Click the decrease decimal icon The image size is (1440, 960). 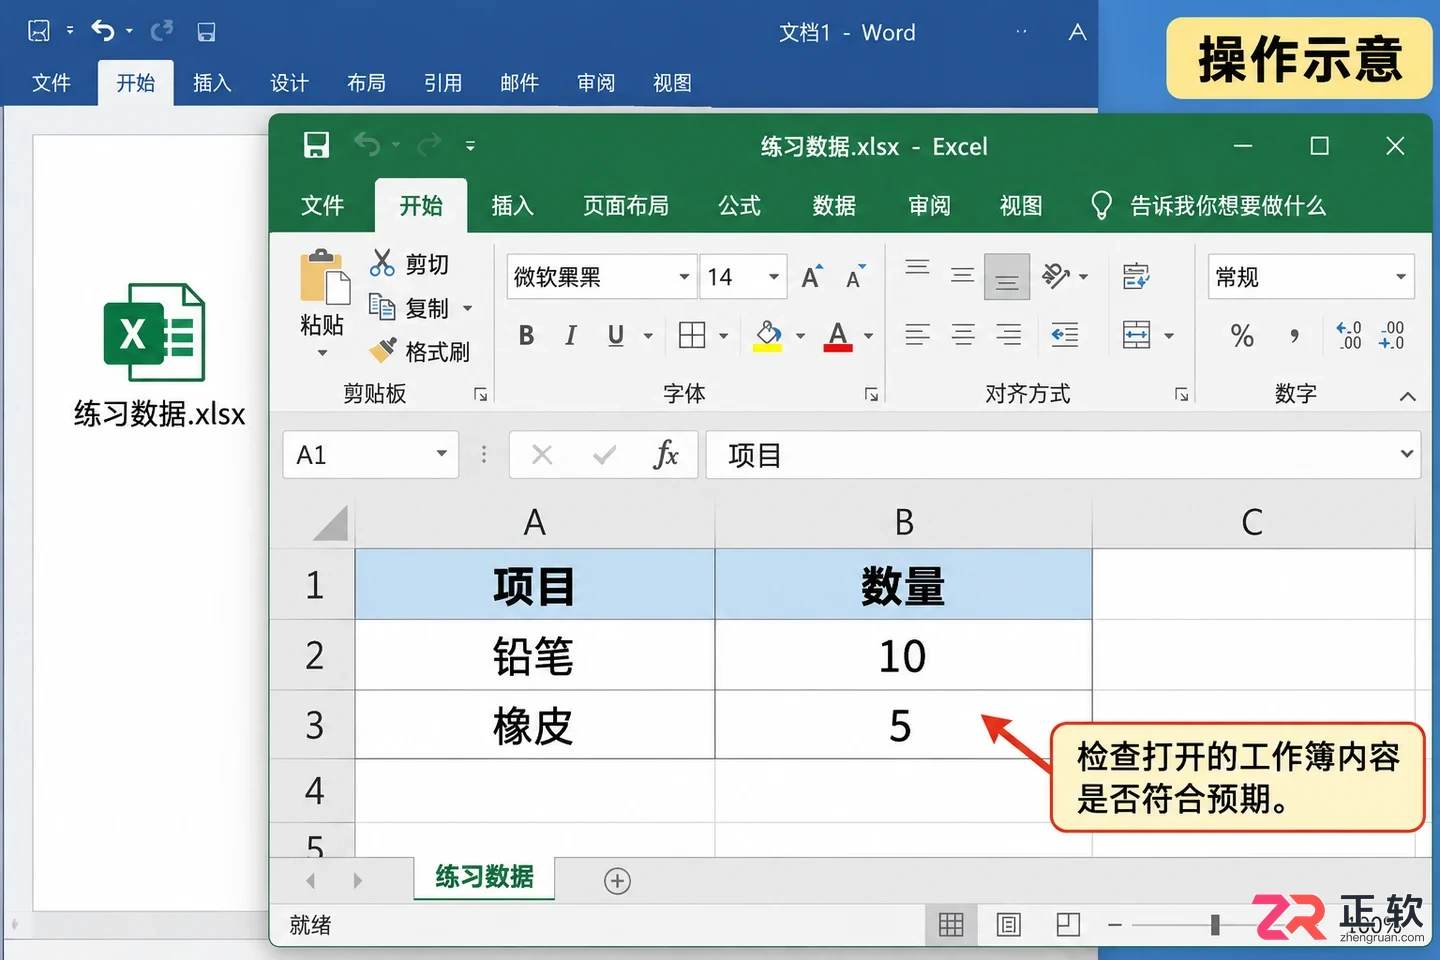click(1392, 335)
